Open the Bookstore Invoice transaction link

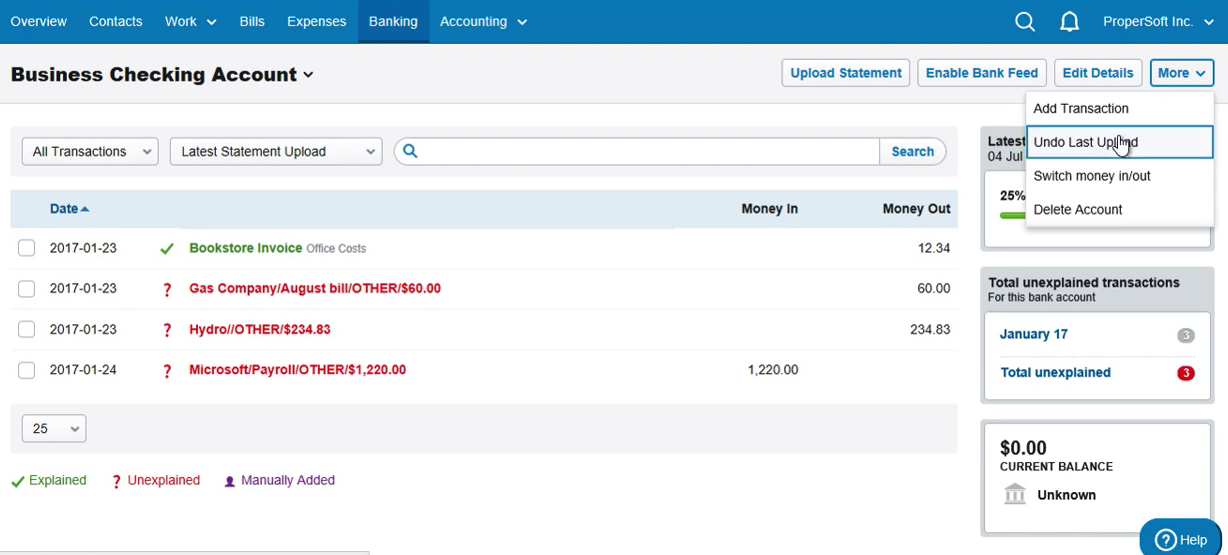245,248
